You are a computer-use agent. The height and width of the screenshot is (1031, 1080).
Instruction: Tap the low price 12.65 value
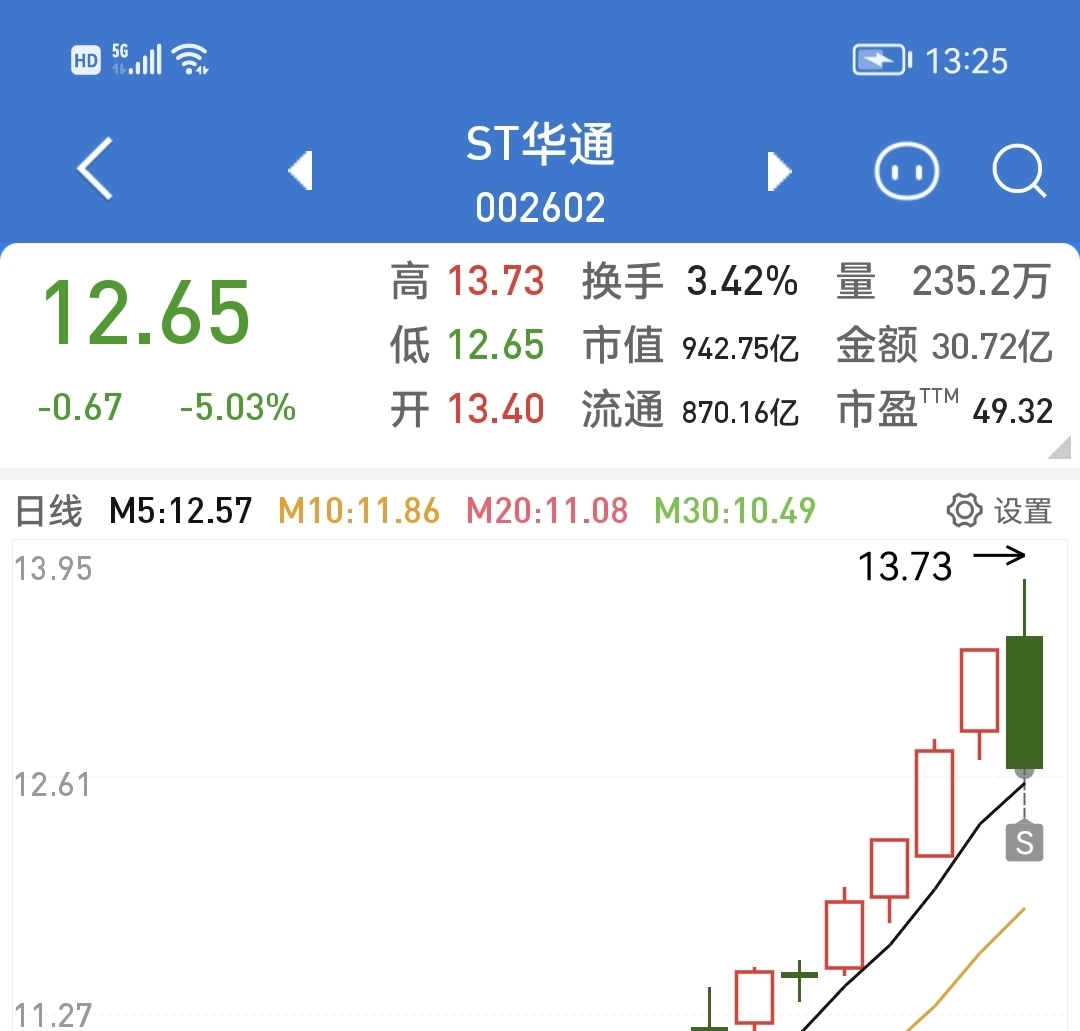pos(496,344)
